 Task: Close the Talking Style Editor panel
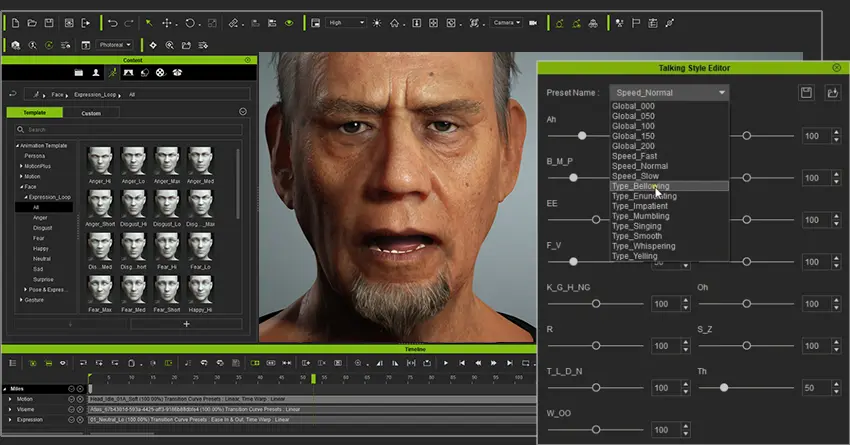tap(836, 67)
